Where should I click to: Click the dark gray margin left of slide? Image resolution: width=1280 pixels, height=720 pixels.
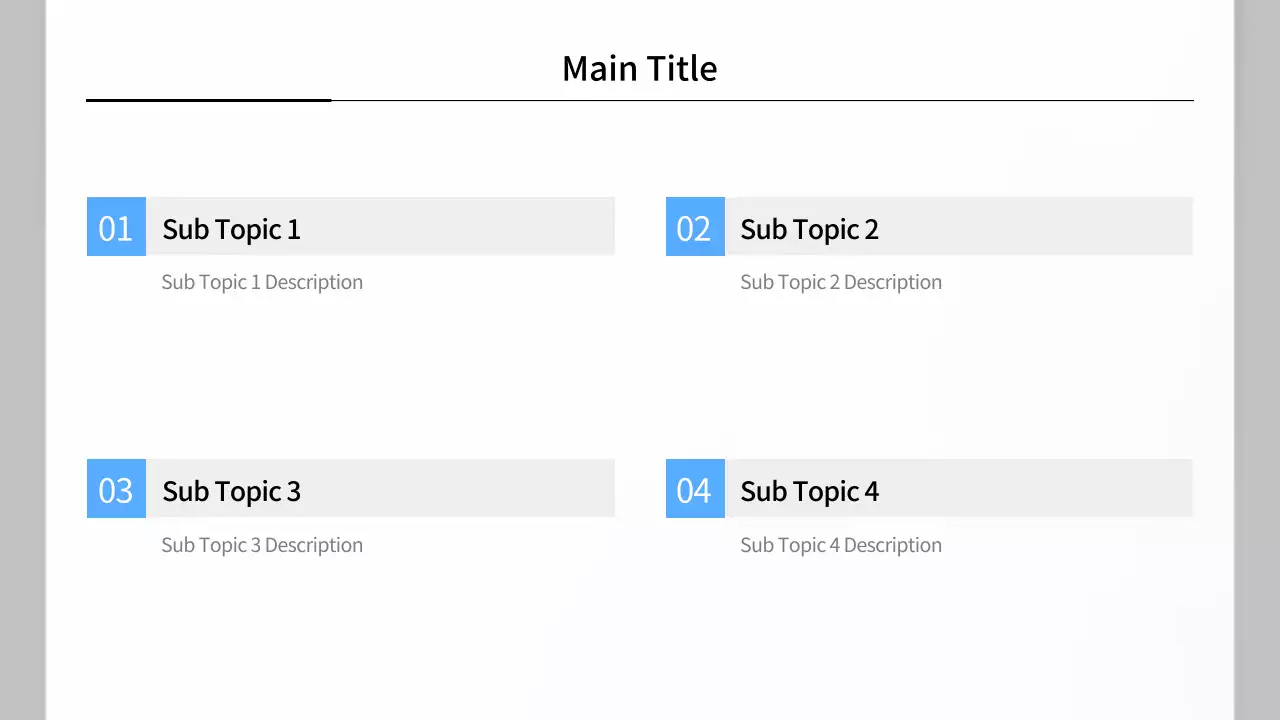point(22,360)
